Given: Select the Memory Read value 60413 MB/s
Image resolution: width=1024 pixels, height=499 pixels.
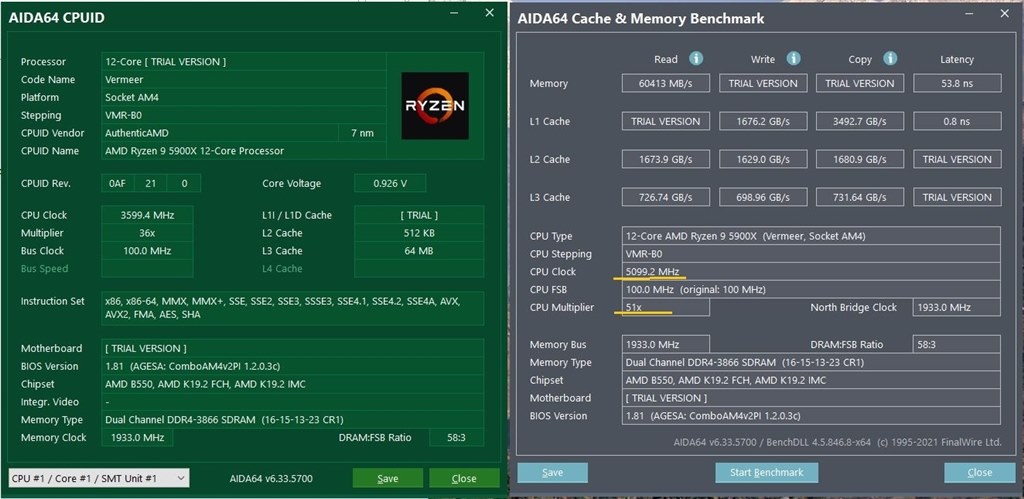Looking at the screenshot, I should coord(665,83).
